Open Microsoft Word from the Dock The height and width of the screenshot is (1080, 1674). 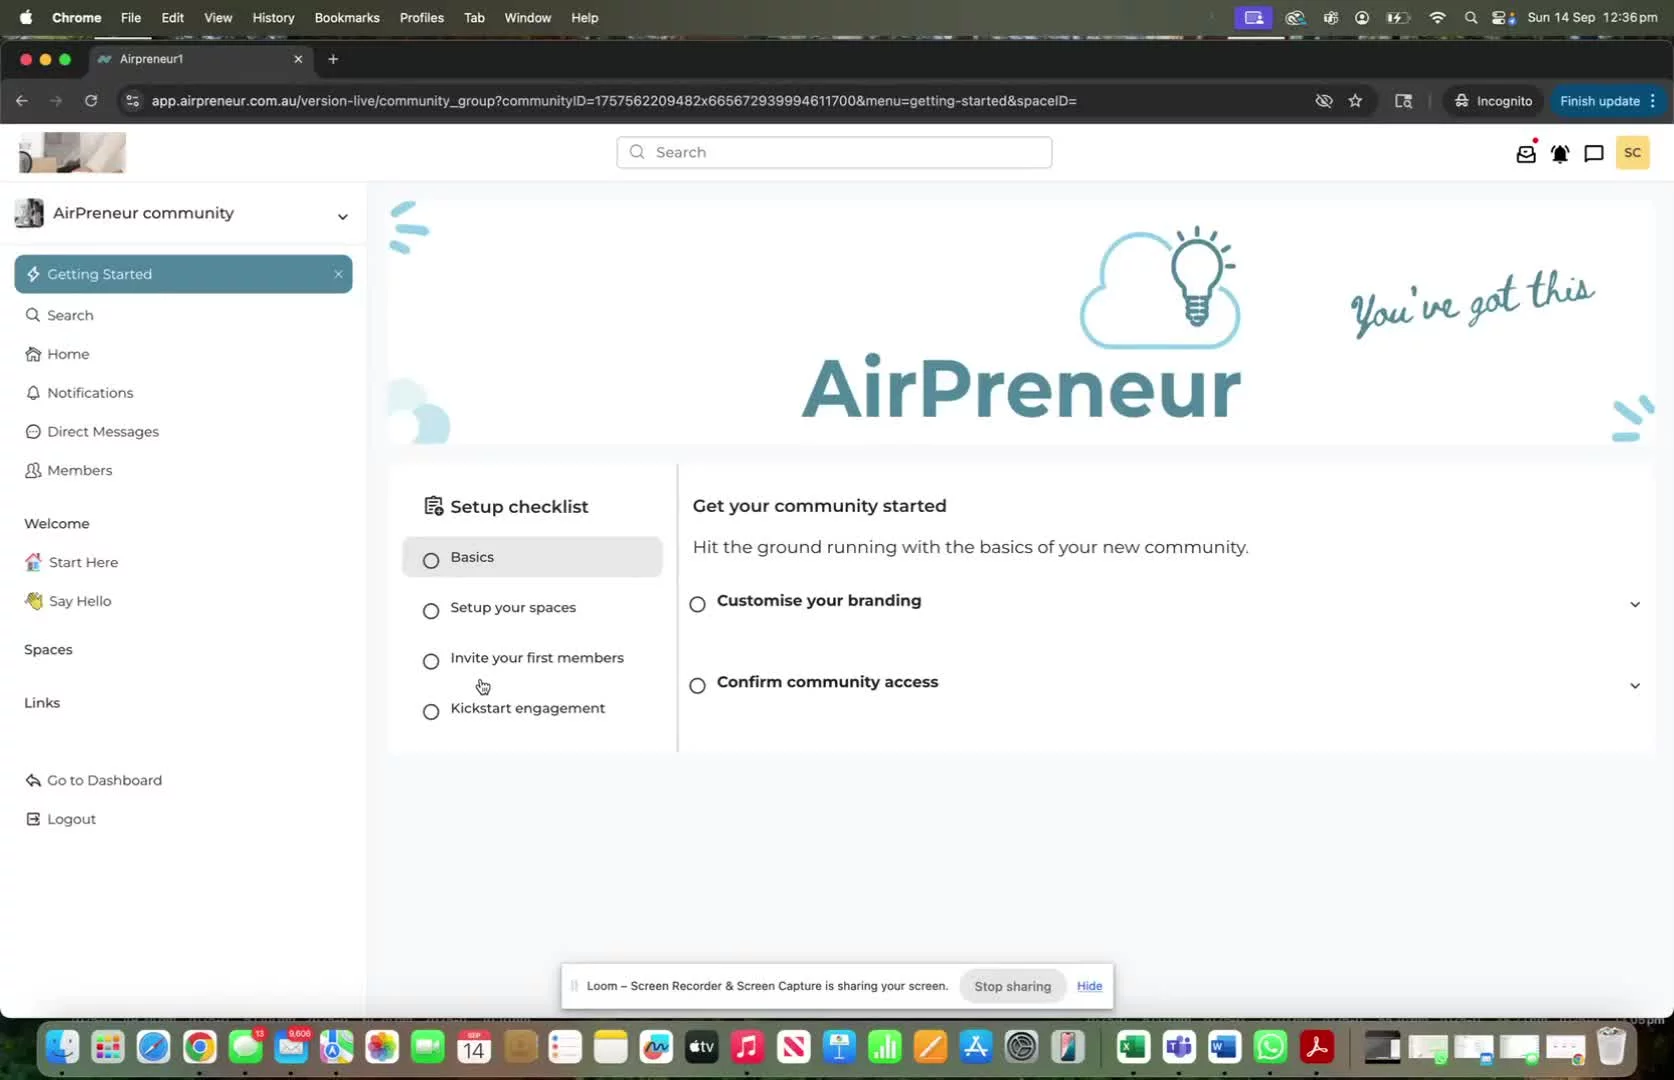[1225, 1047]
